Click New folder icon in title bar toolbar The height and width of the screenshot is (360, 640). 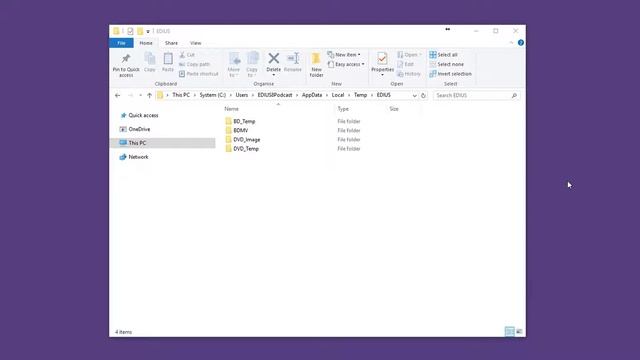coord(140,31)
